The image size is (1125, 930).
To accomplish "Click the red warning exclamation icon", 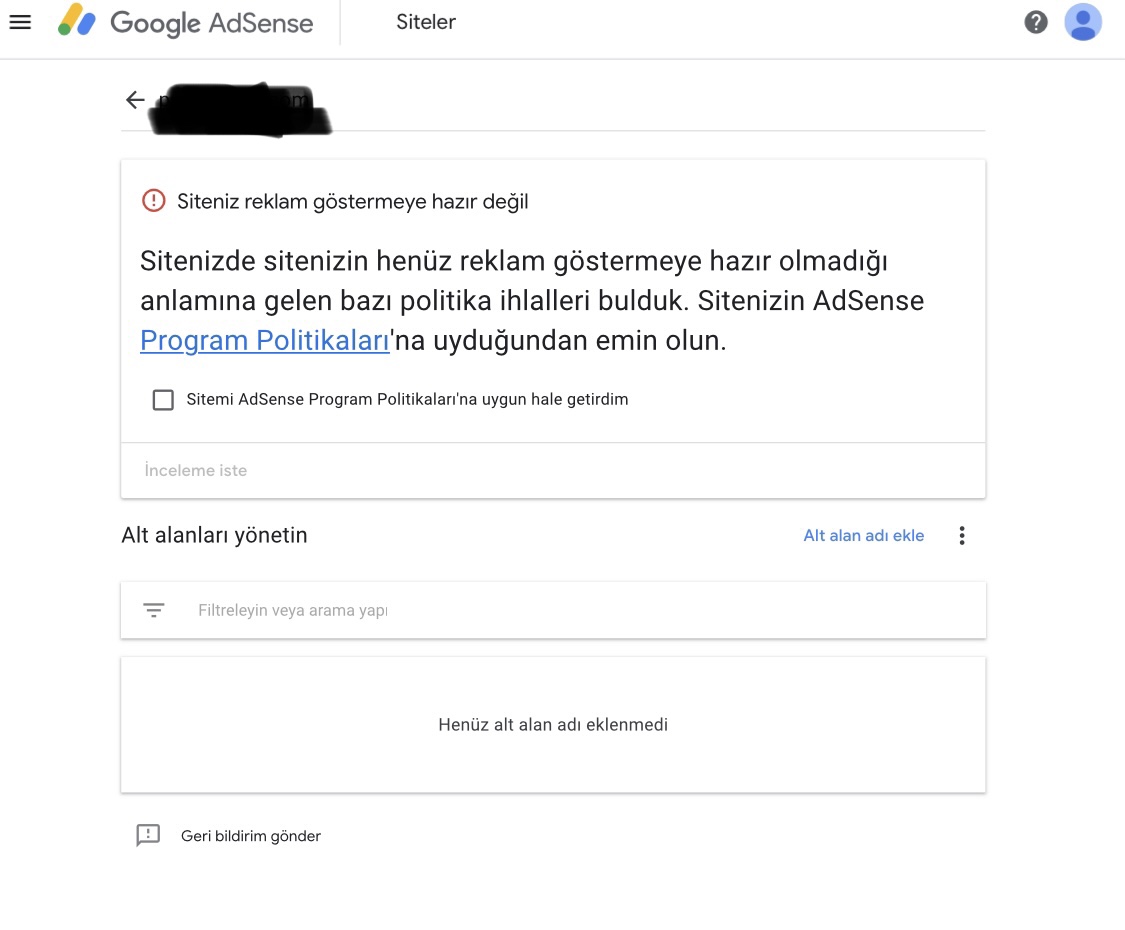I will (x=154, y=201).
